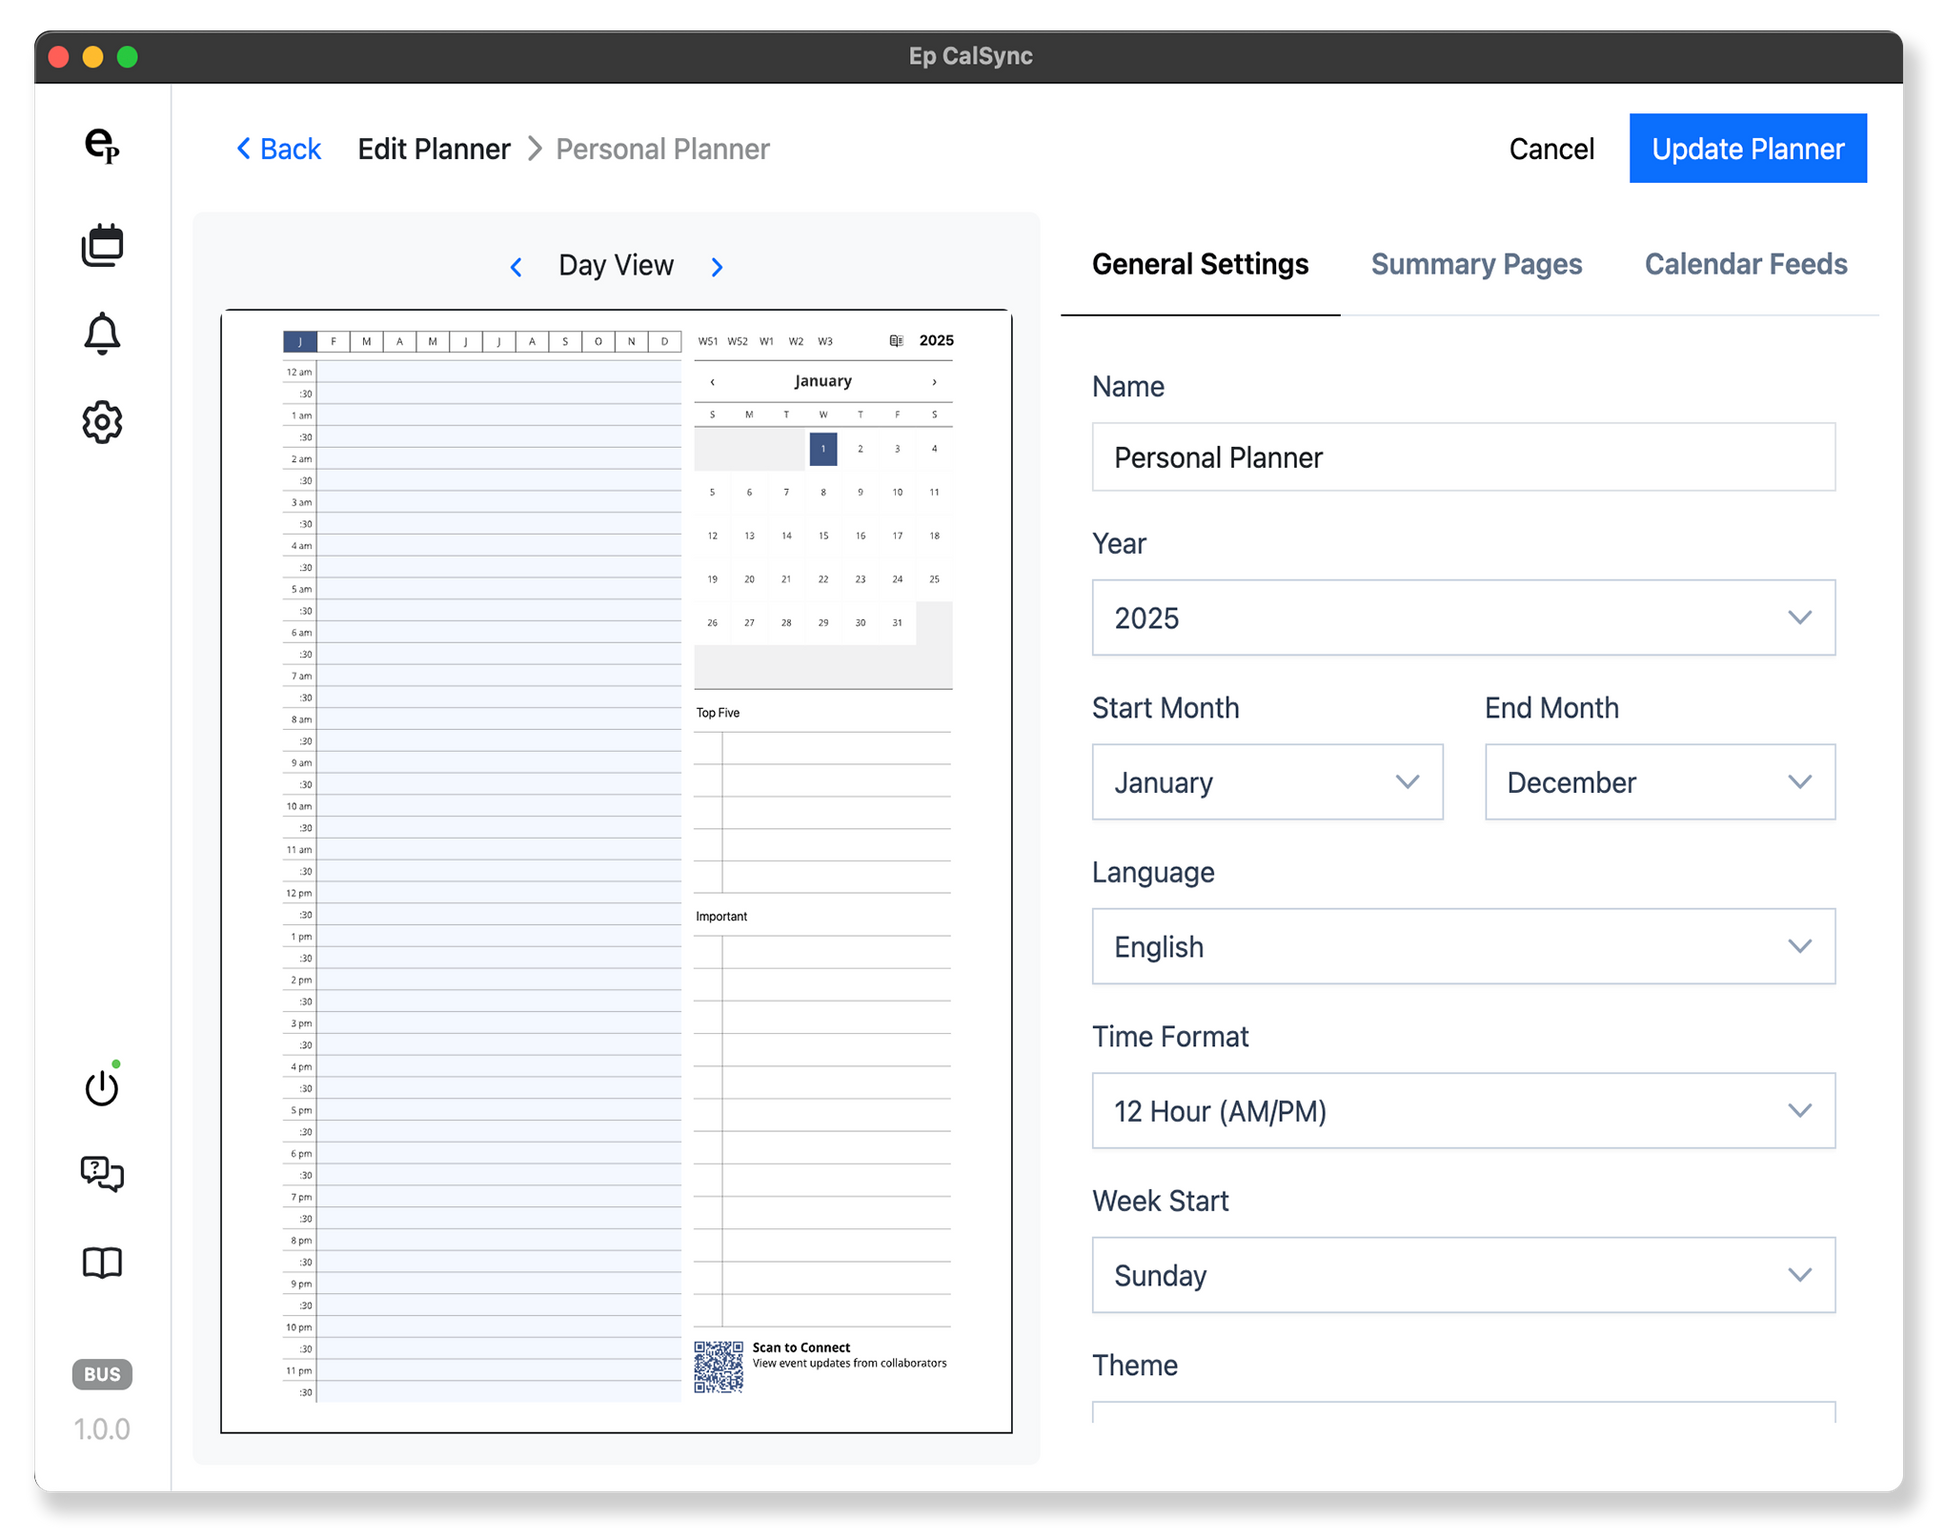Click the planner Name input field
This screenshot has width=1946, height=1538.
coord(1463,457)
